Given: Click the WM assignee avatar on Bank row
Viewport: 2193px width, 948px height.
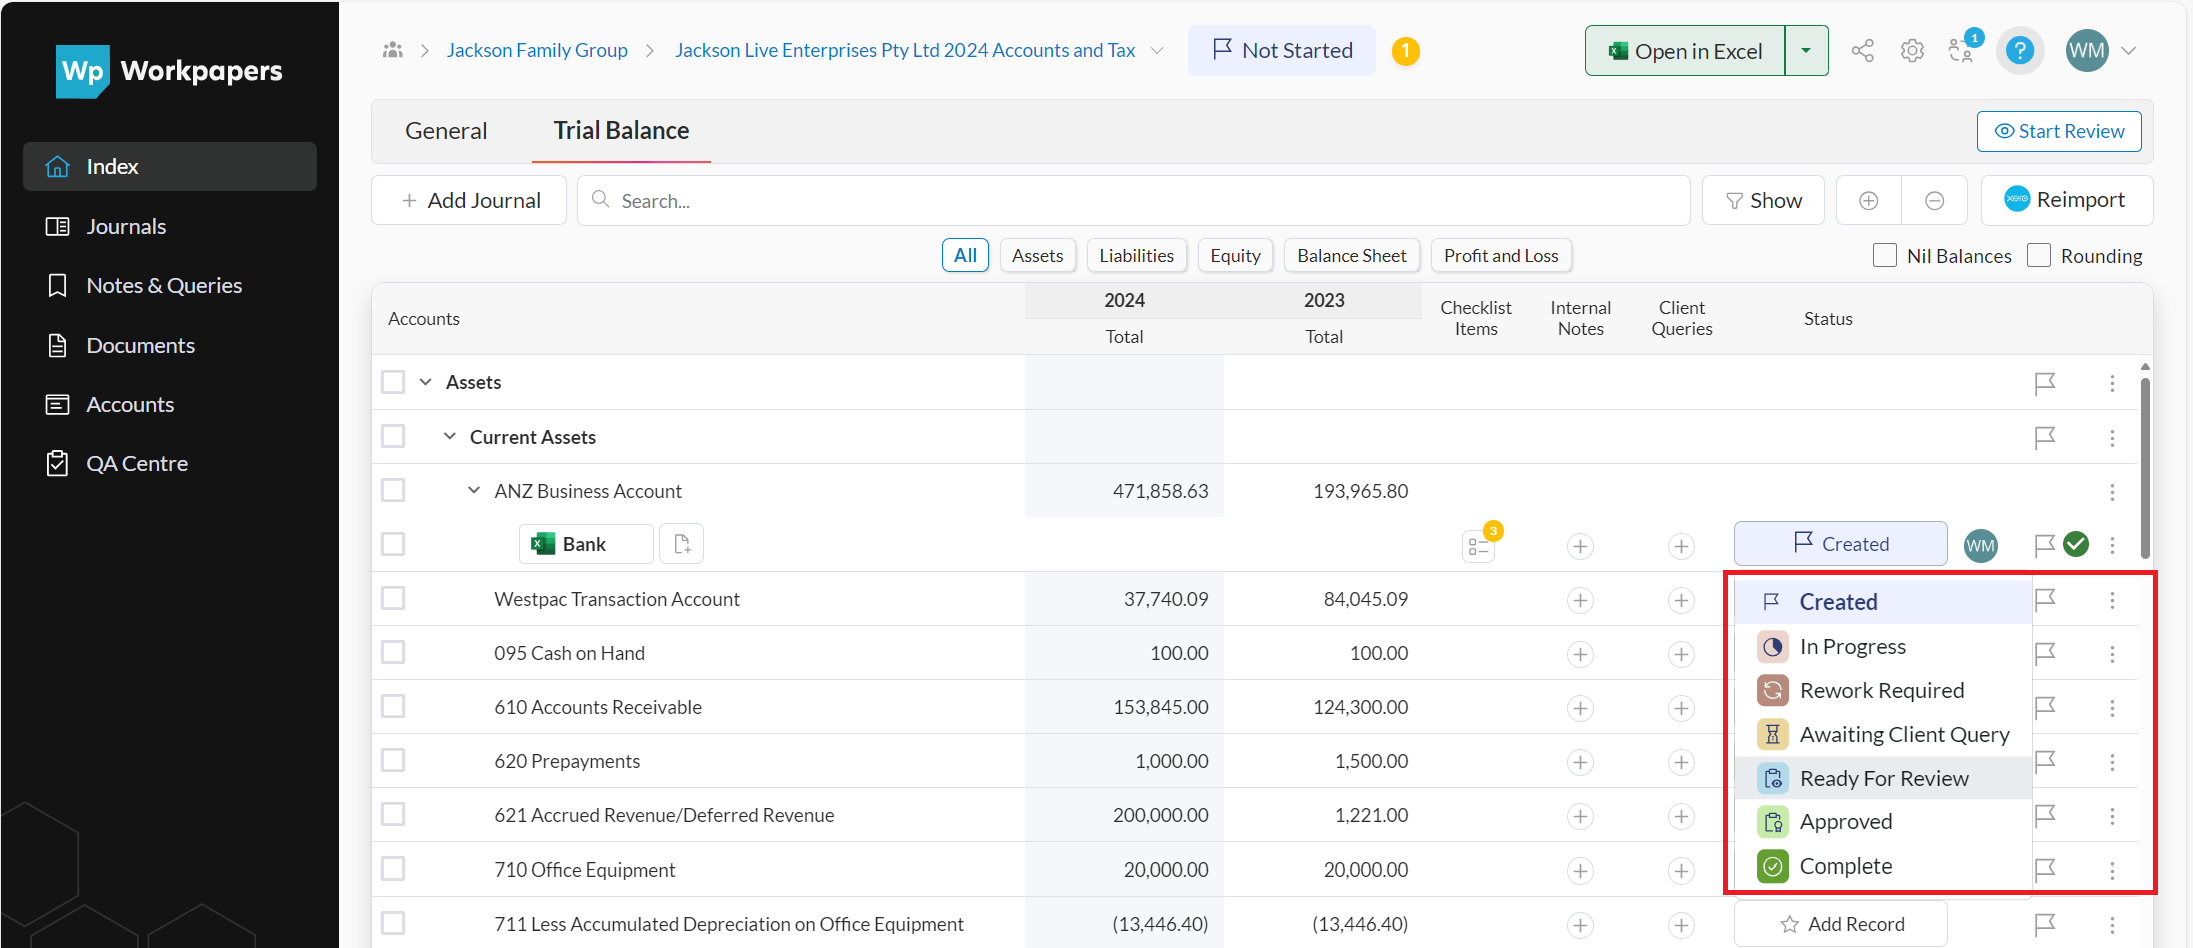Looking at the screenshot, I should 1980,546.
